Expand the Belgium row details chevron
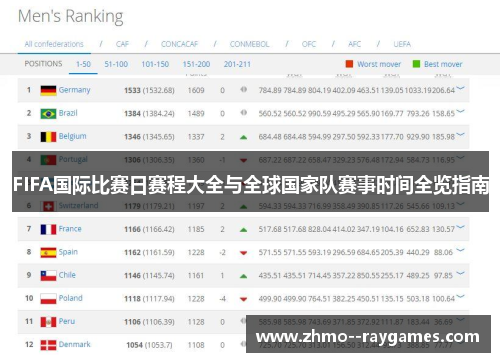Screen dimensions: 500x362 pos(460,135)
